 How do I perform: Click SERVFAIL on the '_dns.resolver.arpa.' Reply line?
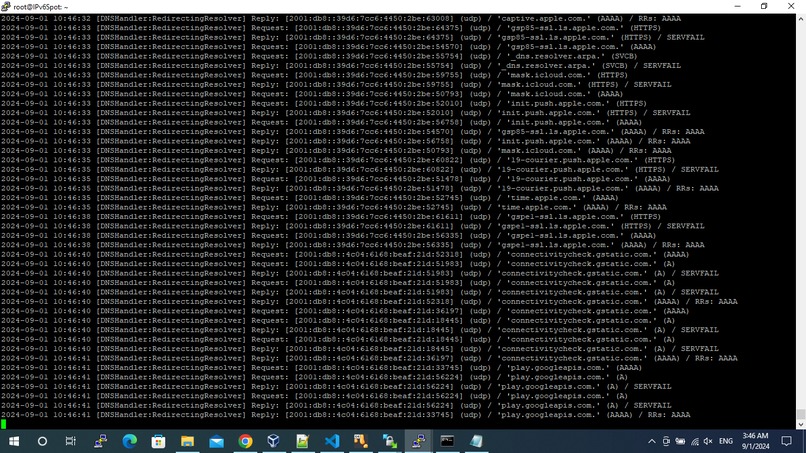point(662,66)
